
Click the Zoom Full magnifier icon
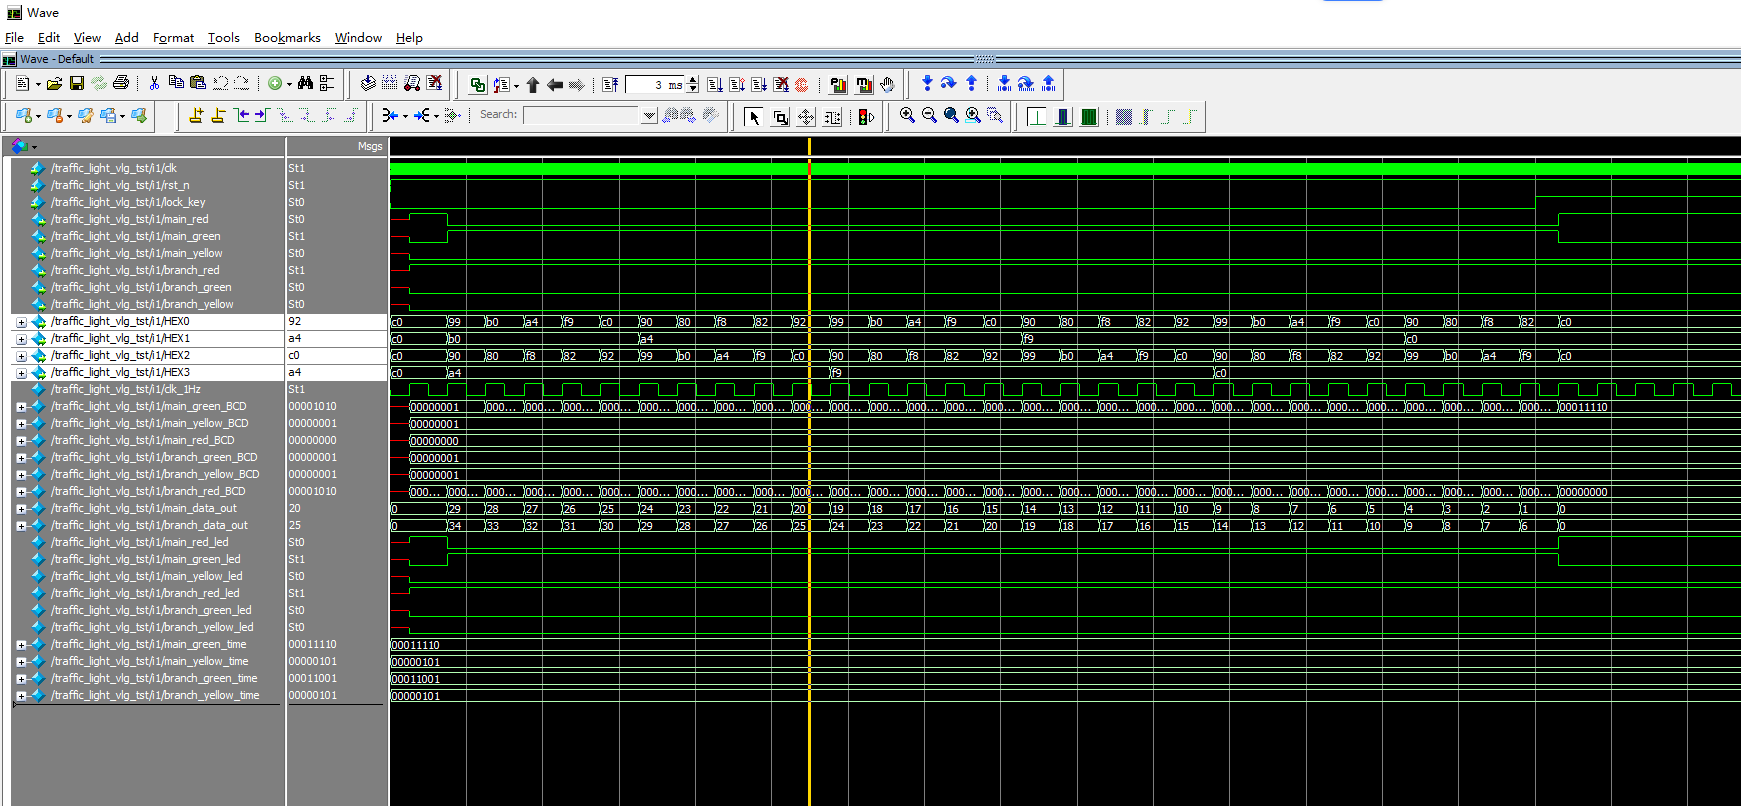pyautogui.click(x=951, y=116)
